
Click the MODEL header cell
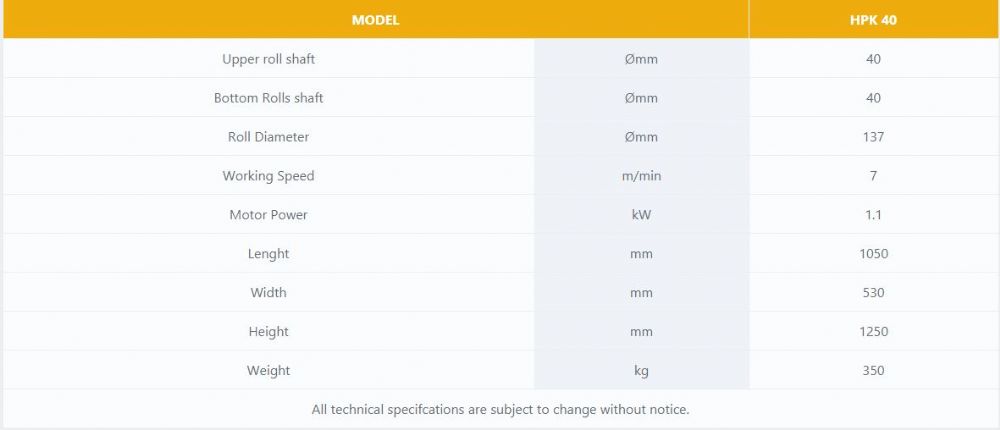tap(376, 20)
